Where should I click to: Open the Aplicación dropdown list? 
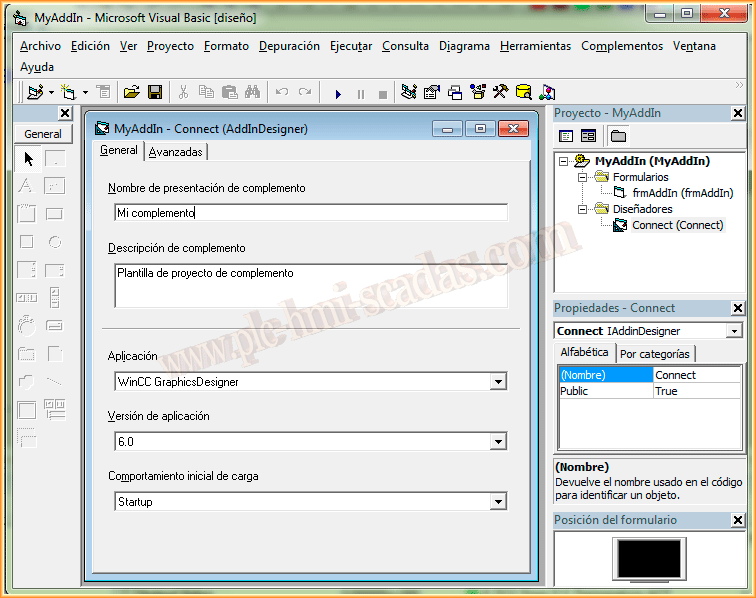click(x=498, y=382)
